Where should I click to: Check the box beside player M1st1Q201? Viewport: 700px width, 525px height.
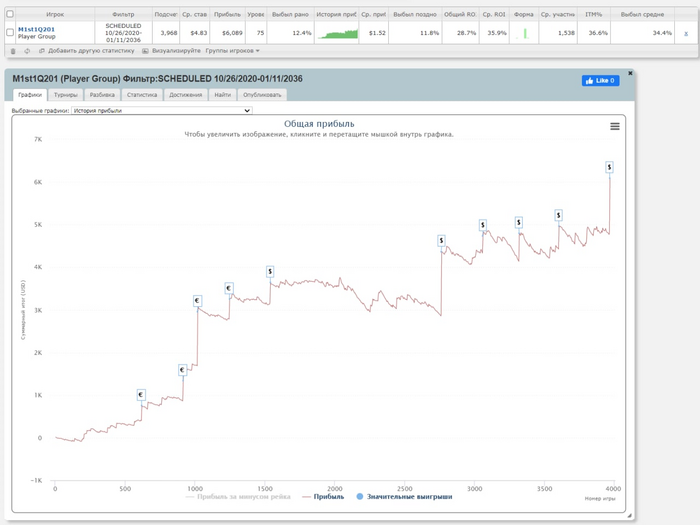(x=10, y=32)
